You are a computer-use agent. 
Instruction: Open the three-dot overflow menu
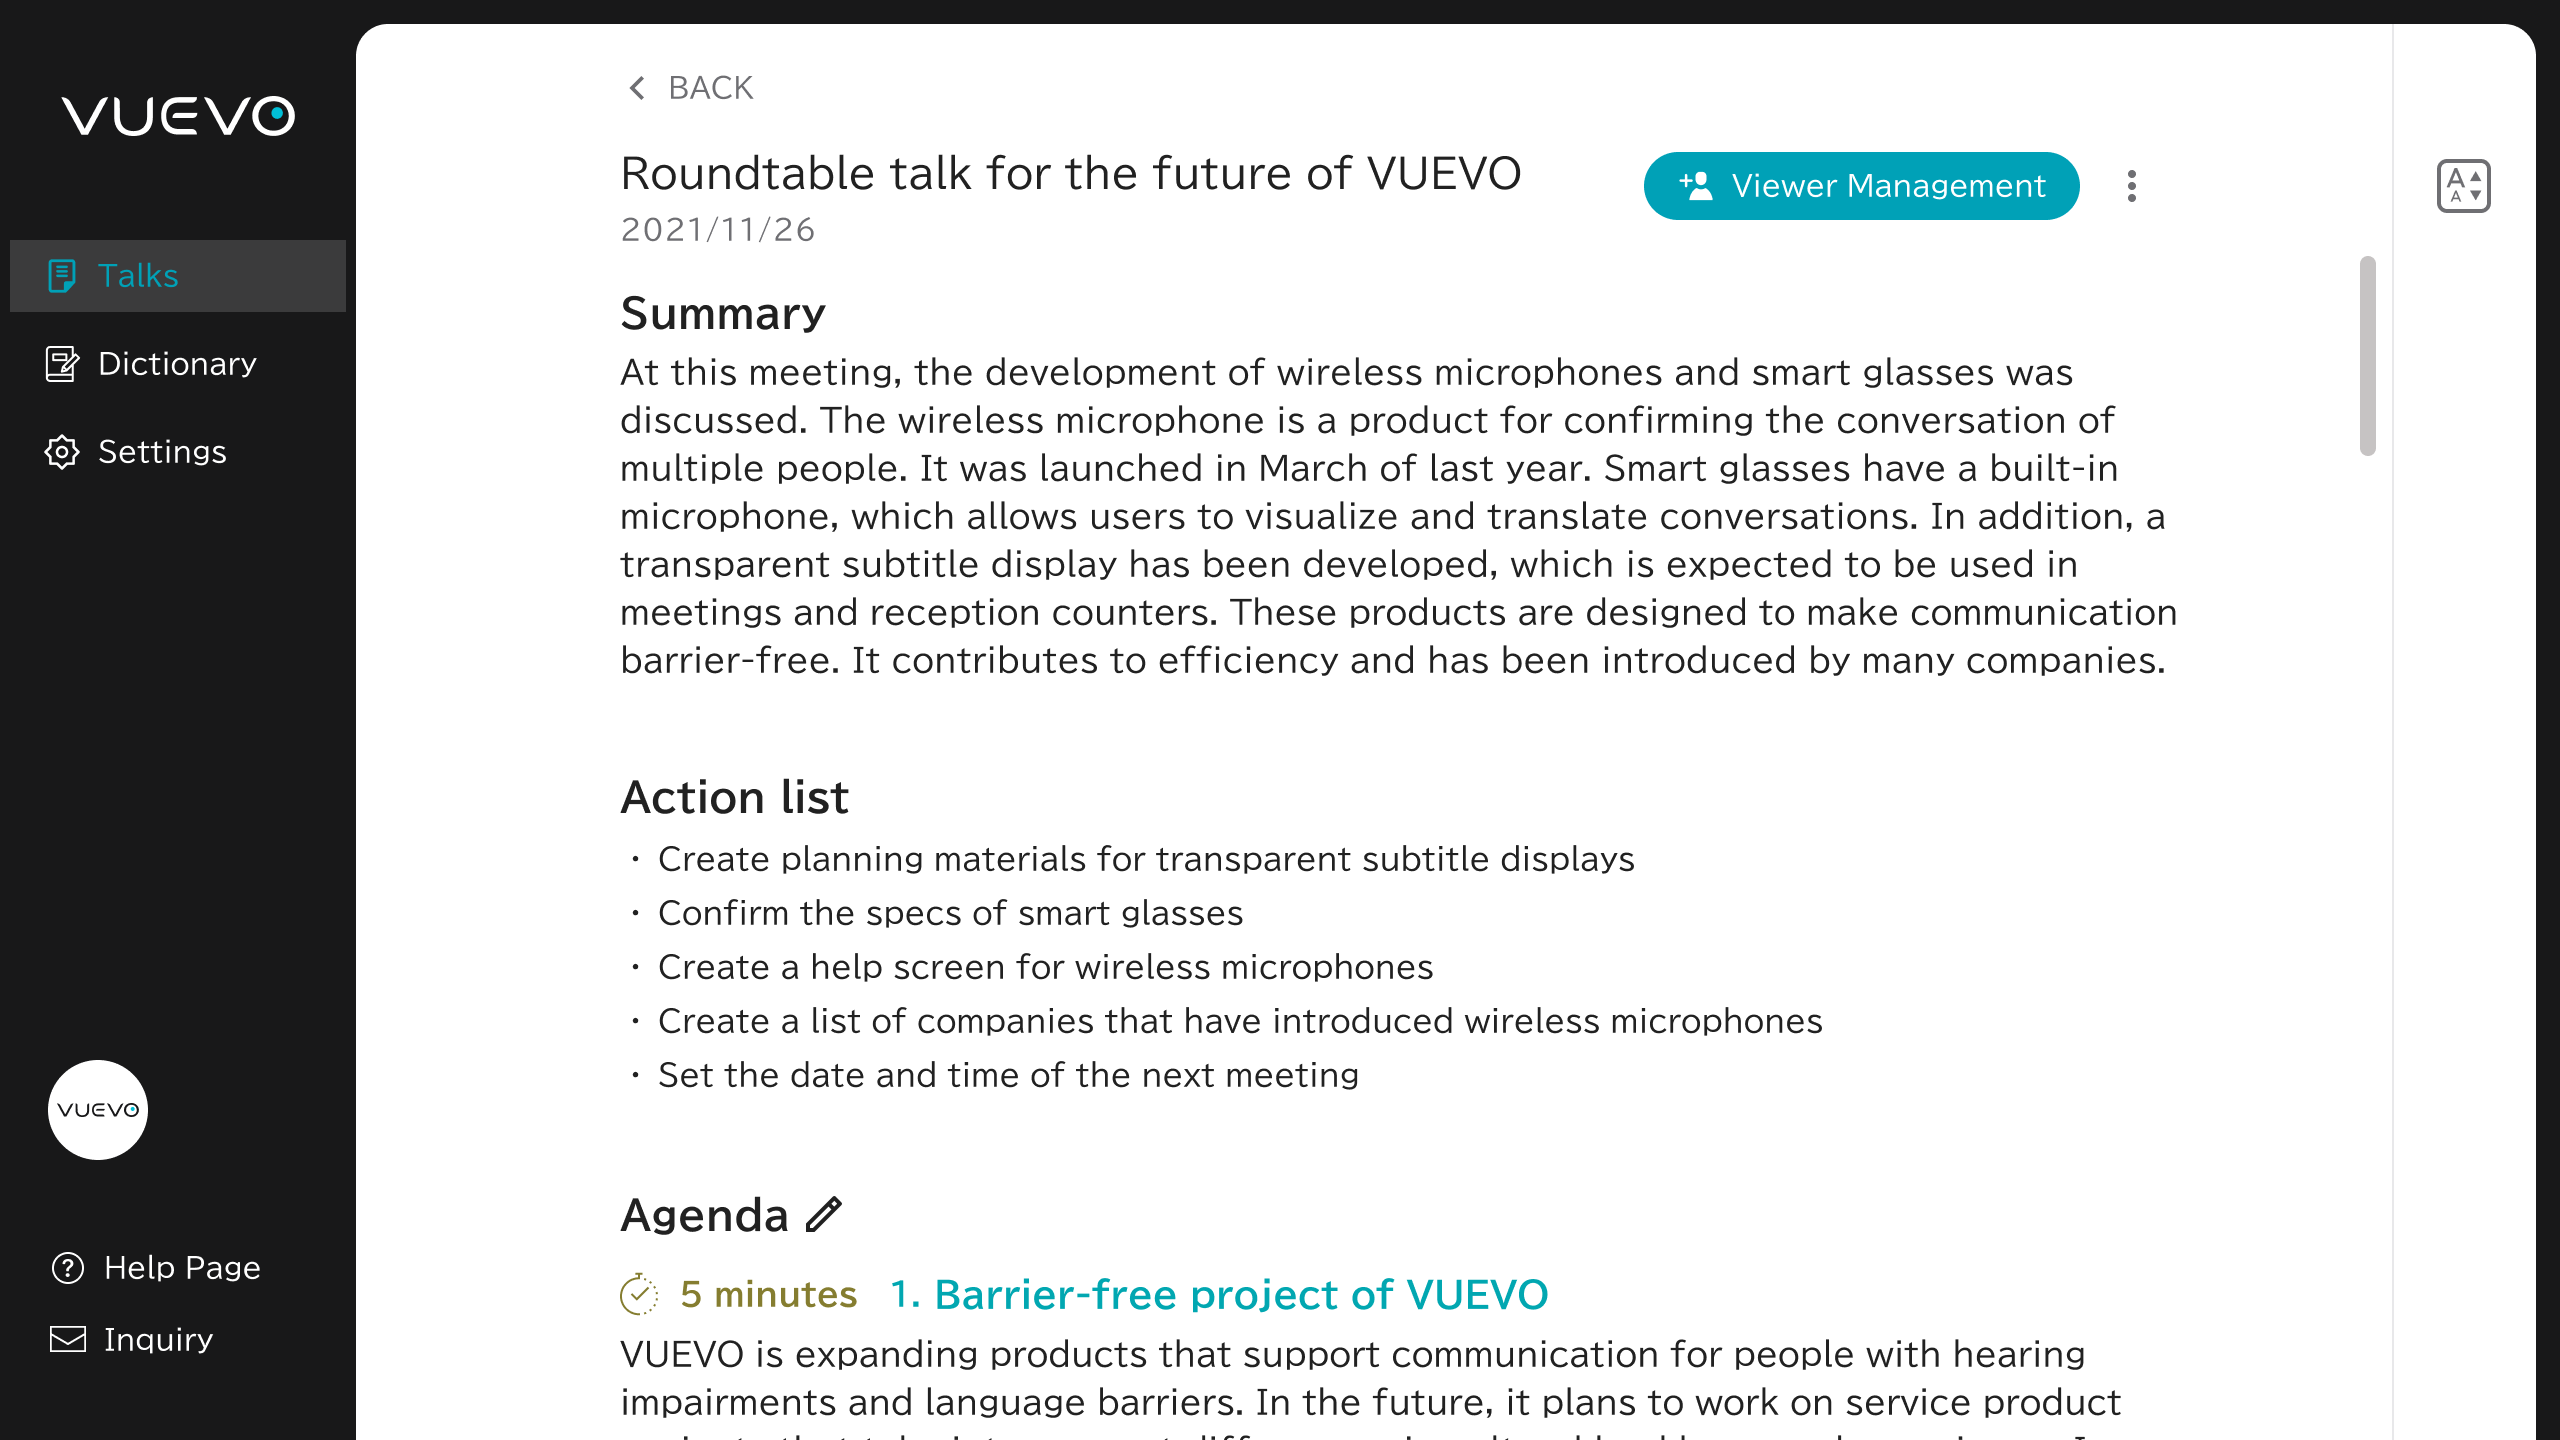[2132, 185]
